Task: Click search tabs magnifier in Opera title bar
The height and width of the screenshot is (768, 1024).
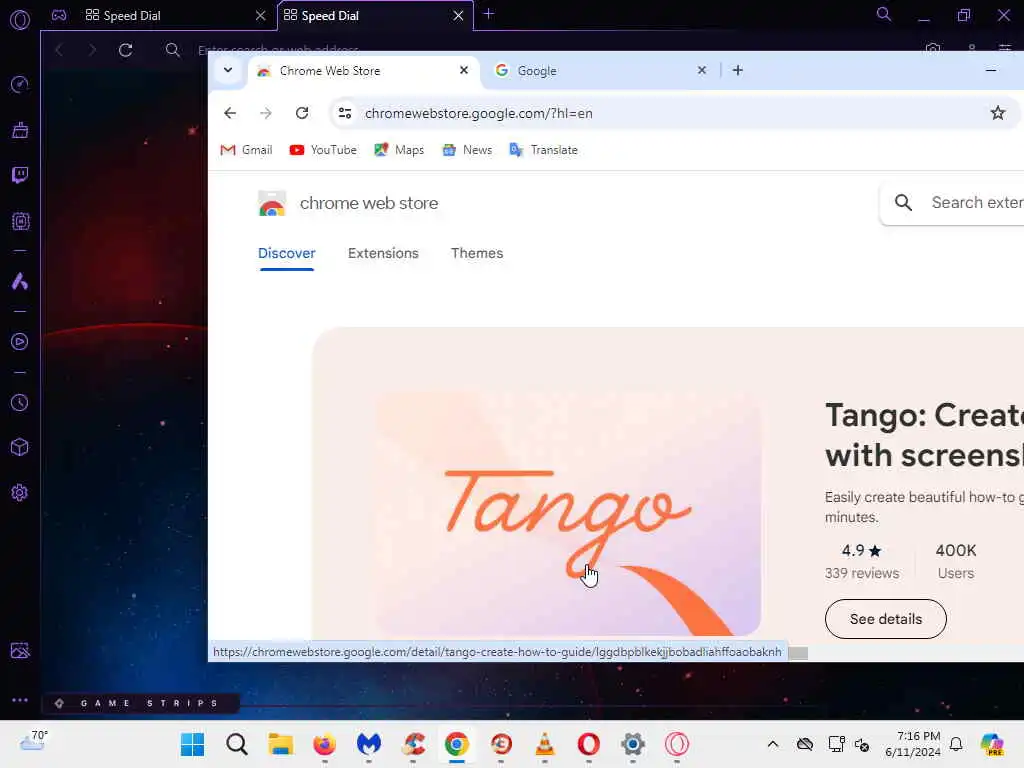Action: [884, 14]
